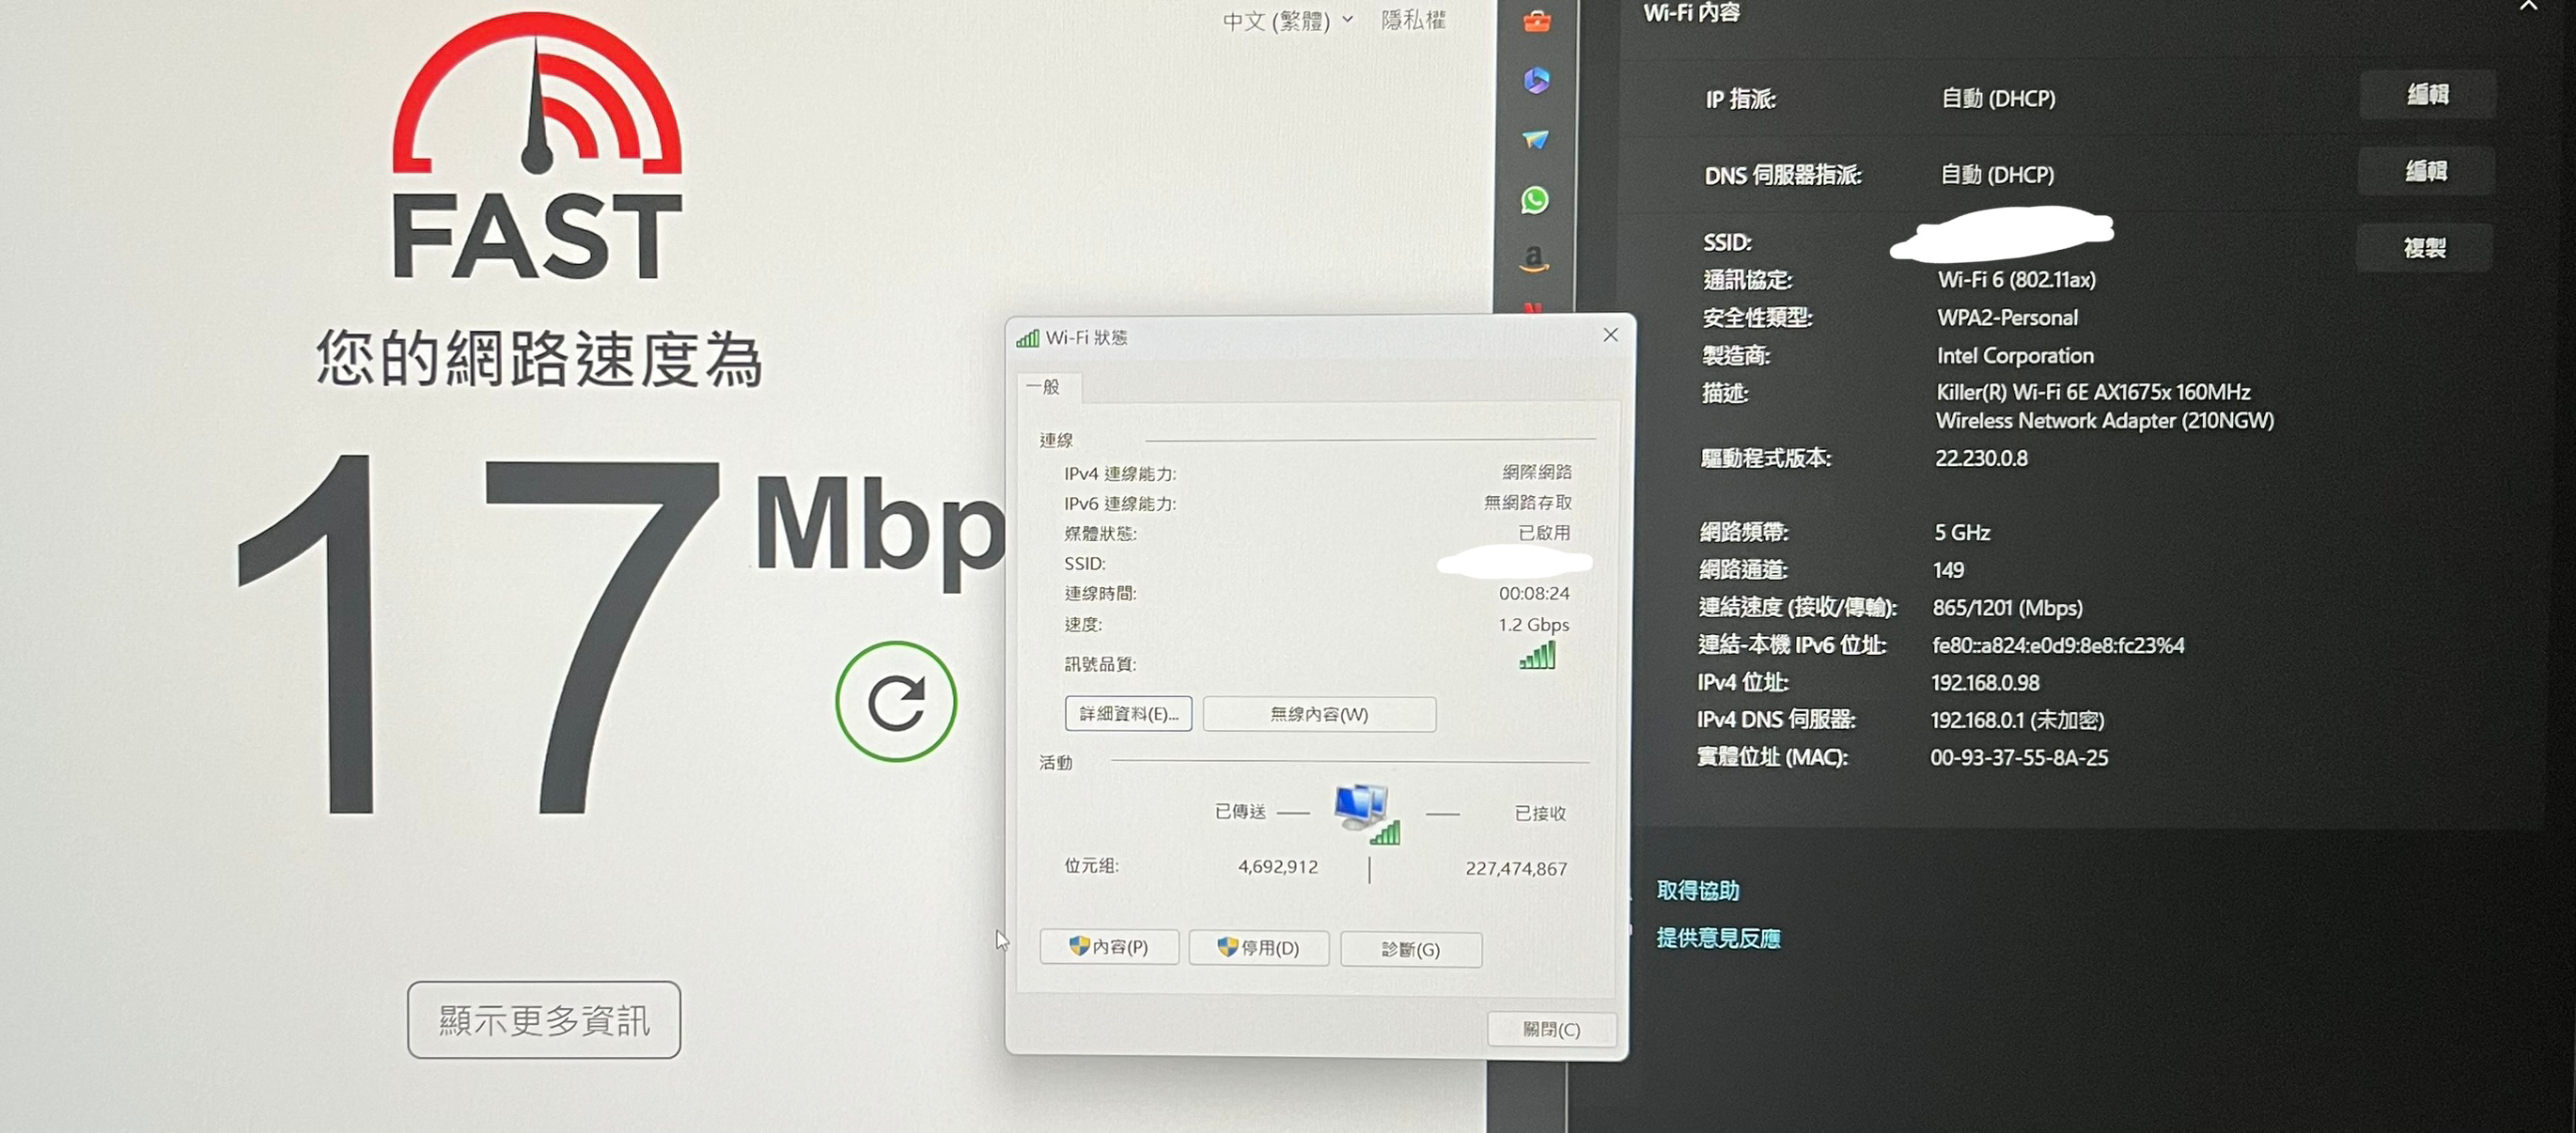Close the Wi-Fi 狀態 dialog
Image resolution: width=2576 pixels, height=1133 pixels.
(1610, 335)
